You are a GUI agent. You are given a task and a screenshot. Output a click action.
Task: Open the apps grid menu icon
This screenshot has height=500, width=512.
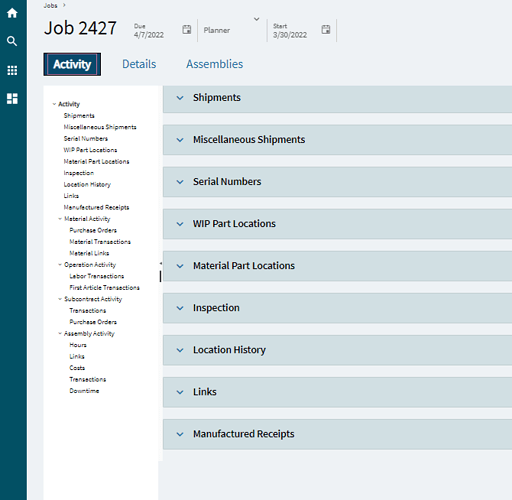[12, 70]
